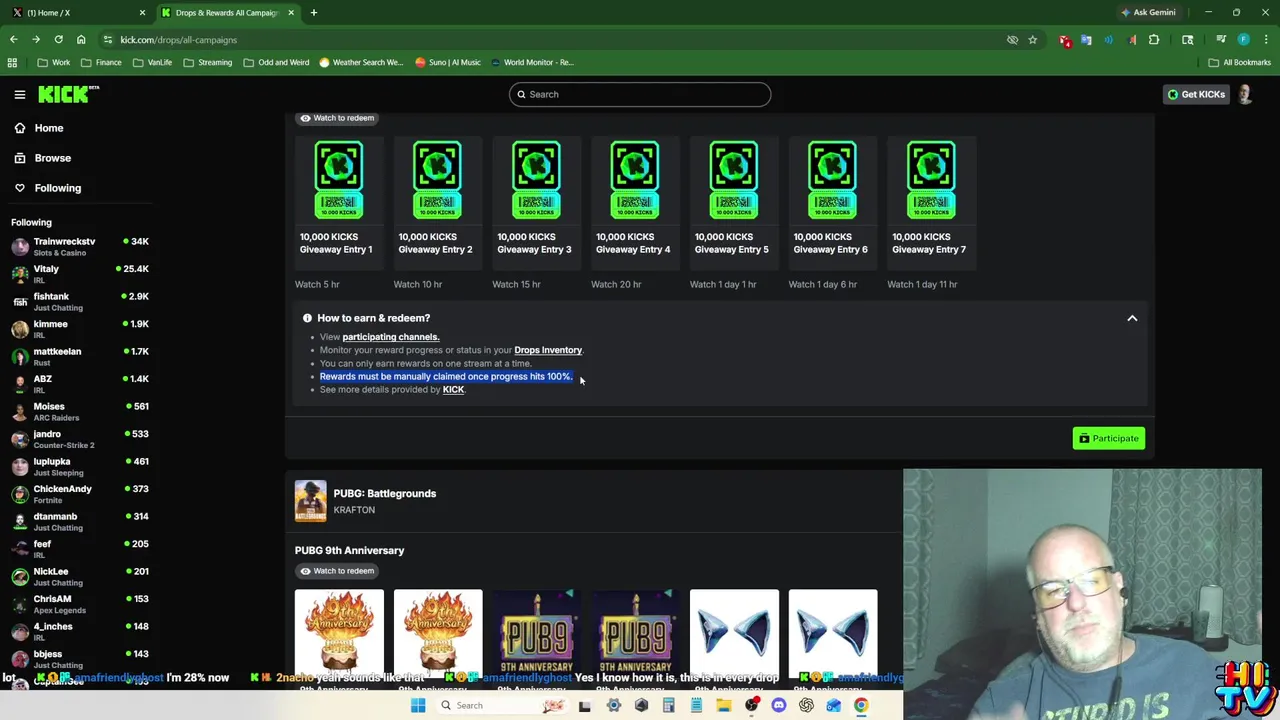1280x720 pixels.
Task: Open fishtank channel in sidebar
Action: [80, 301]
